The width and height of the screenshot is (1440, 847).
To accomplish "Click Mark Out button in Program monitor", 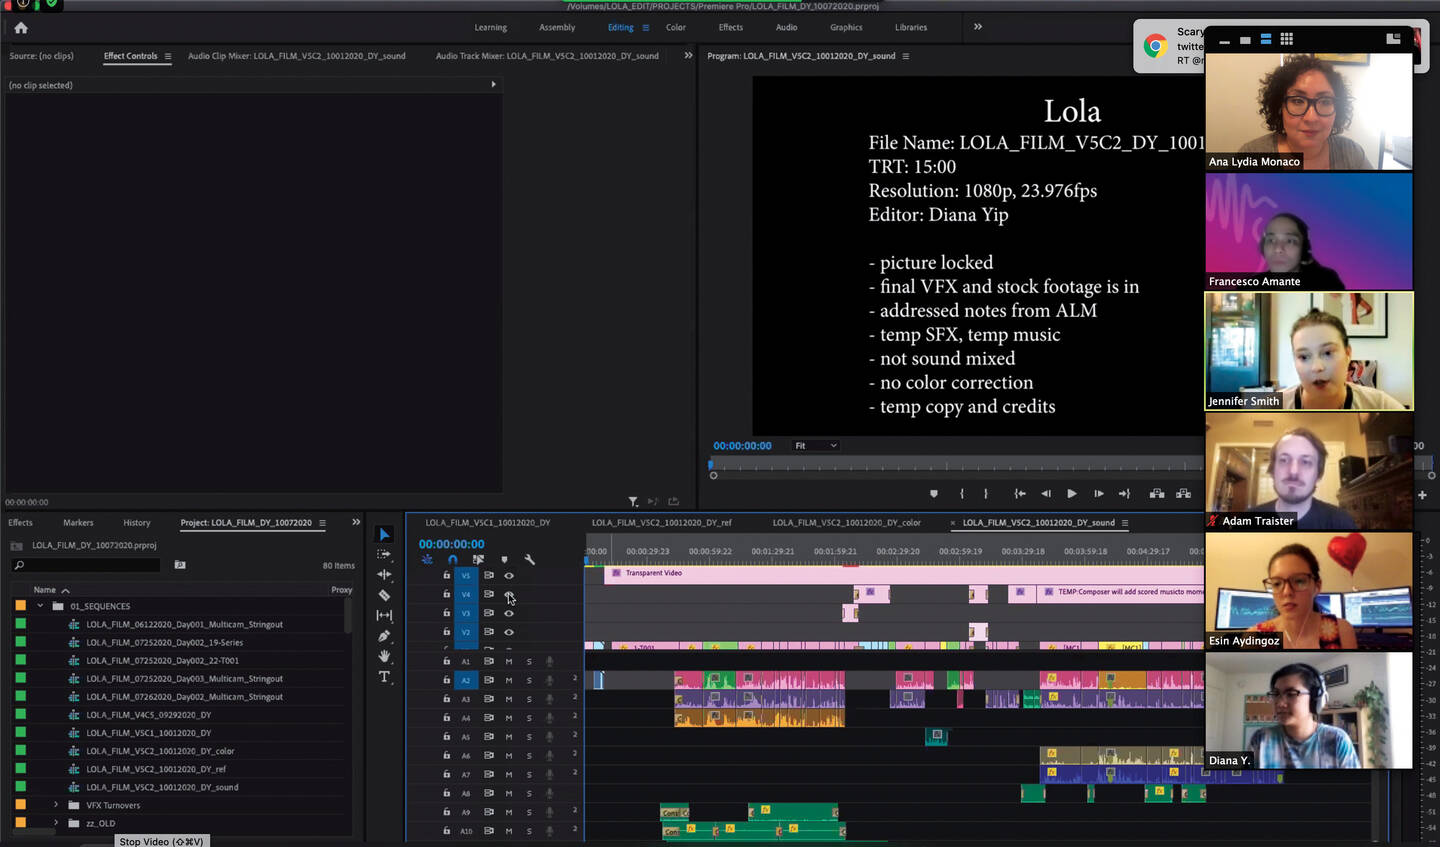I will [x=986, y=493].
